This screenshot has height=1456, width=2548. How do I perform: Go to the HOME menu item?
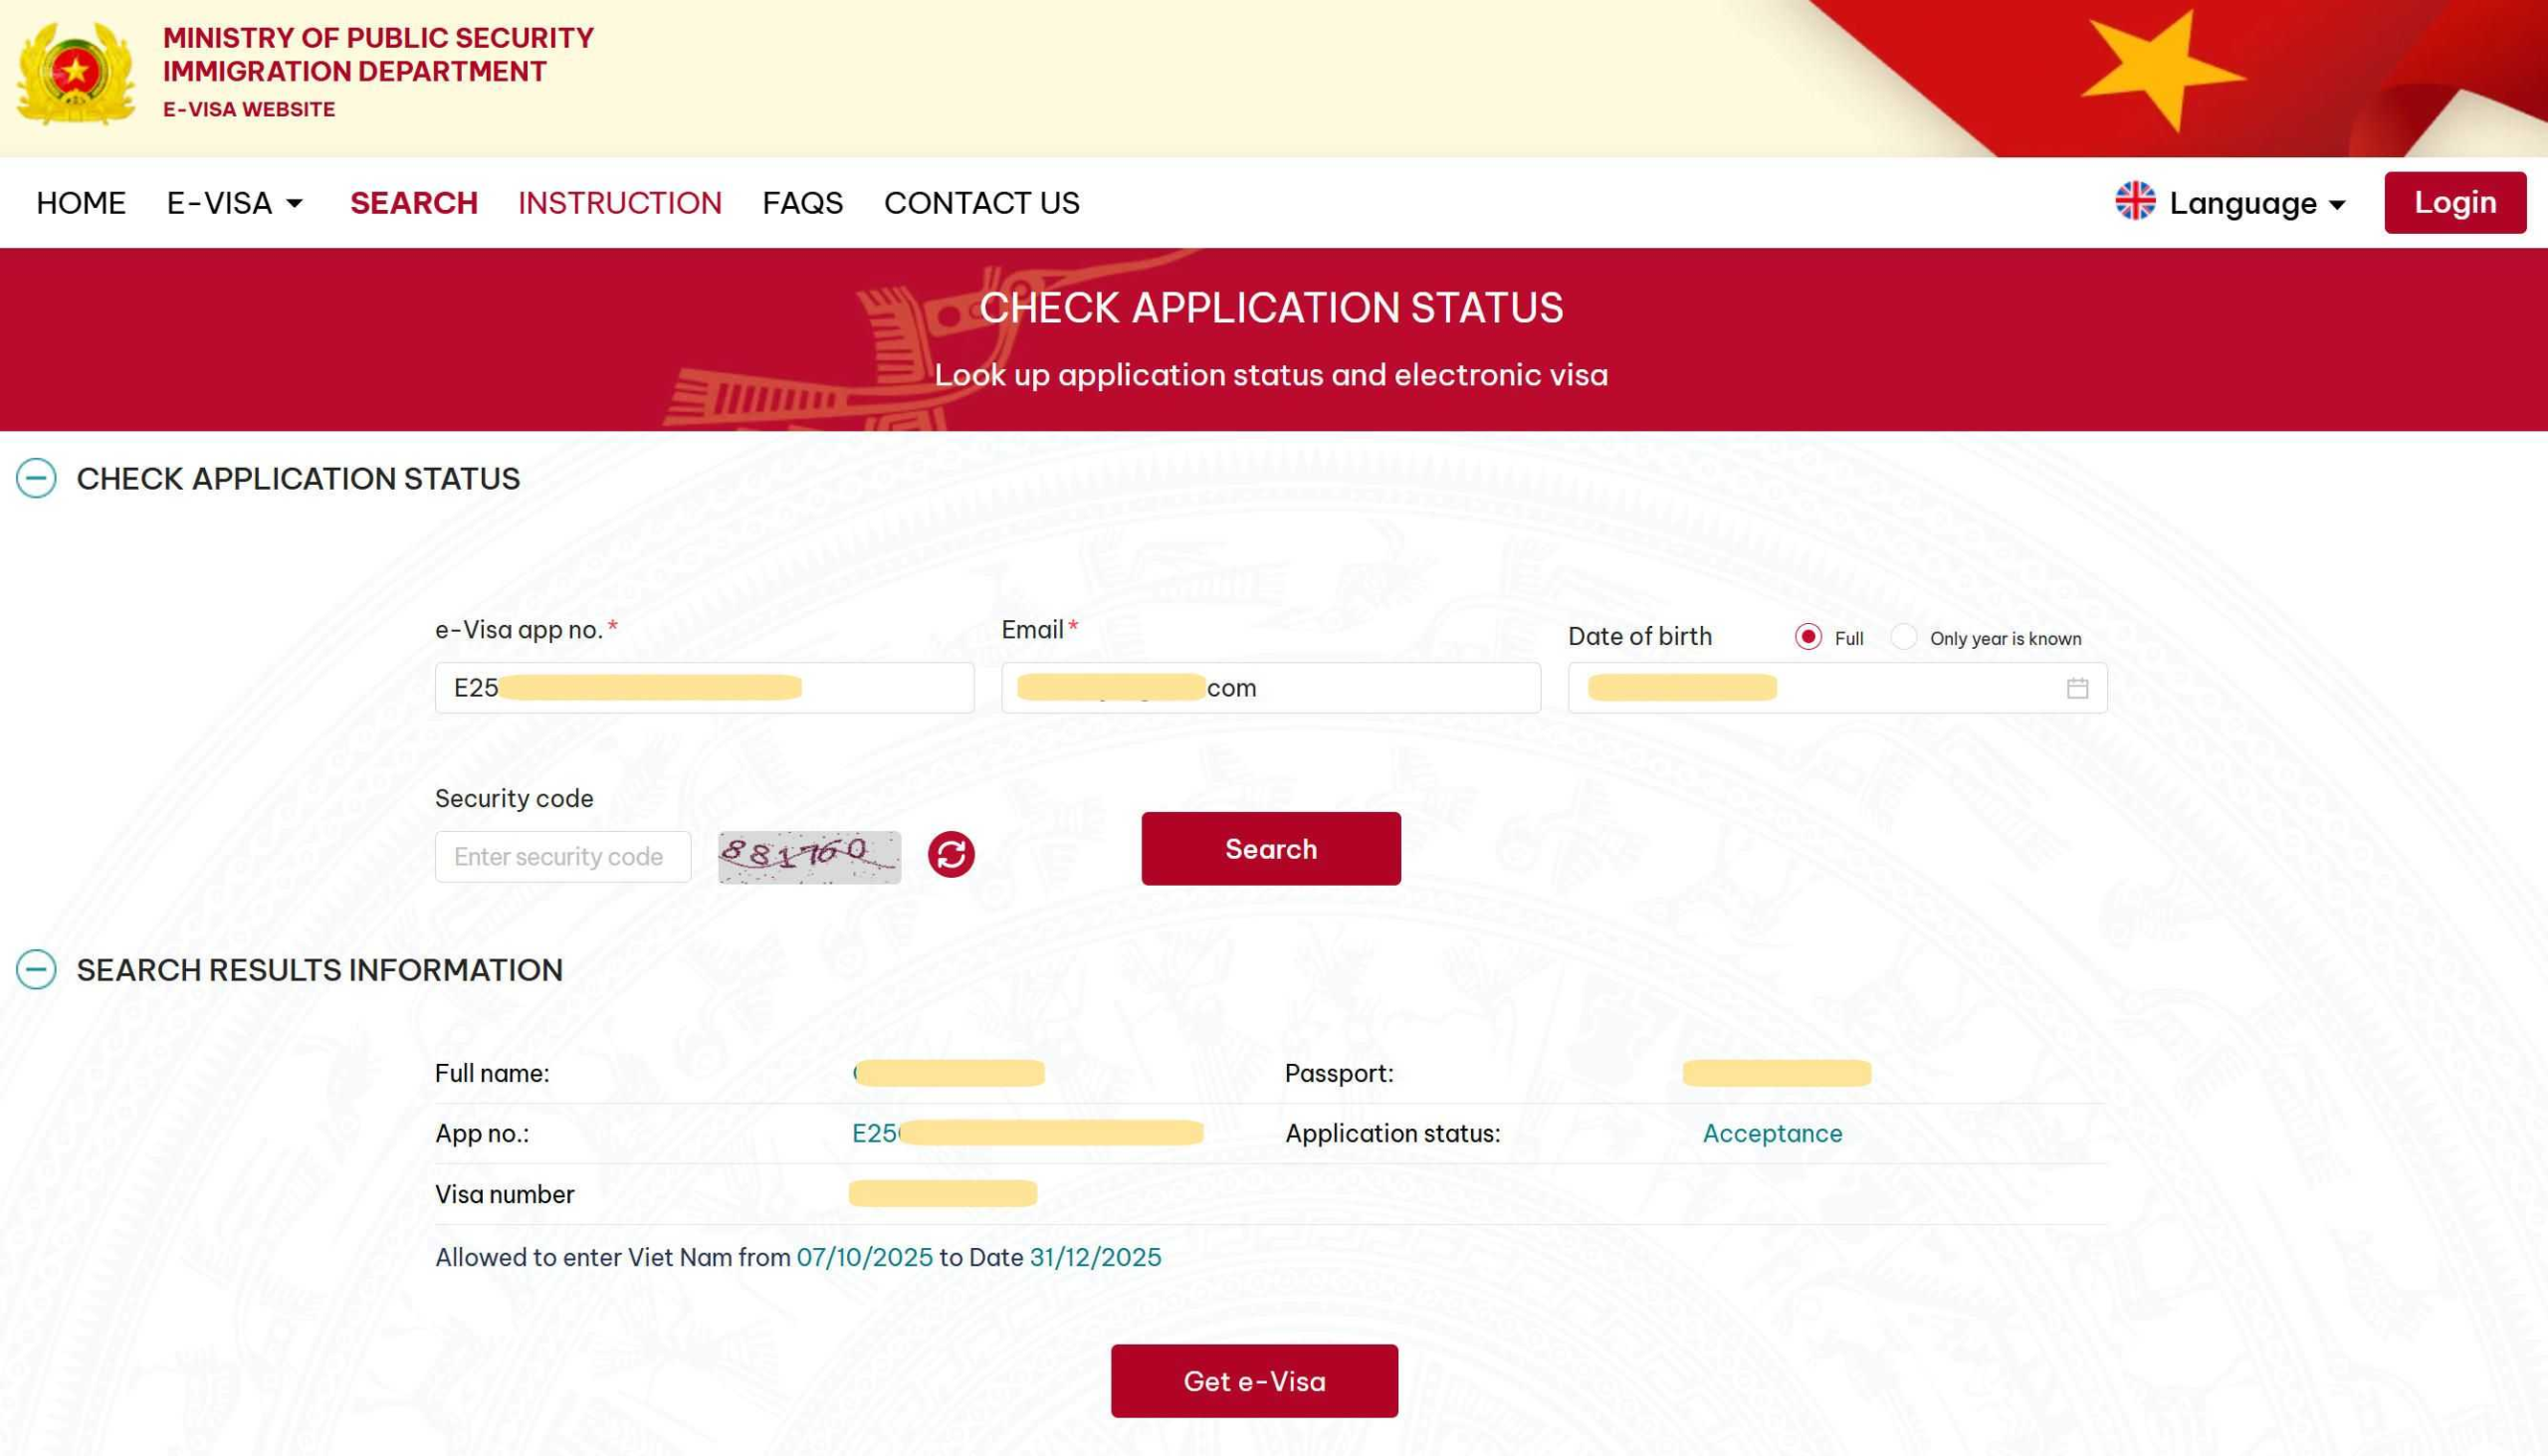(x=81, y=203)
